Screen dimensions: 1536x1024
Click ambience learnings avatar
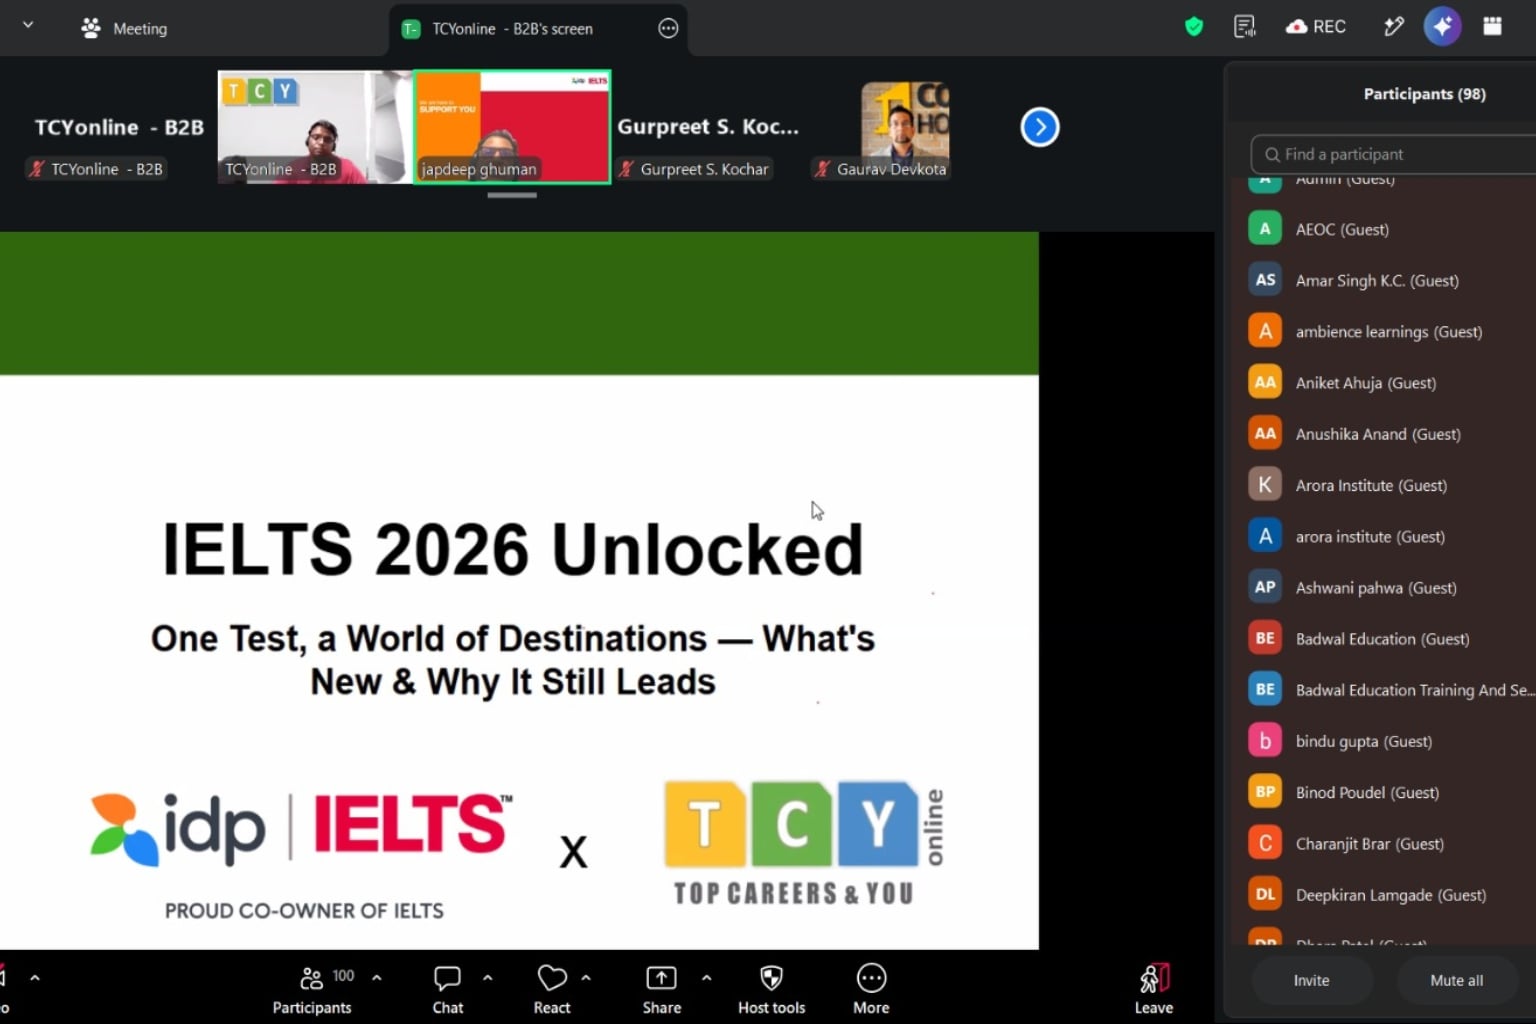pos(1265,331)
